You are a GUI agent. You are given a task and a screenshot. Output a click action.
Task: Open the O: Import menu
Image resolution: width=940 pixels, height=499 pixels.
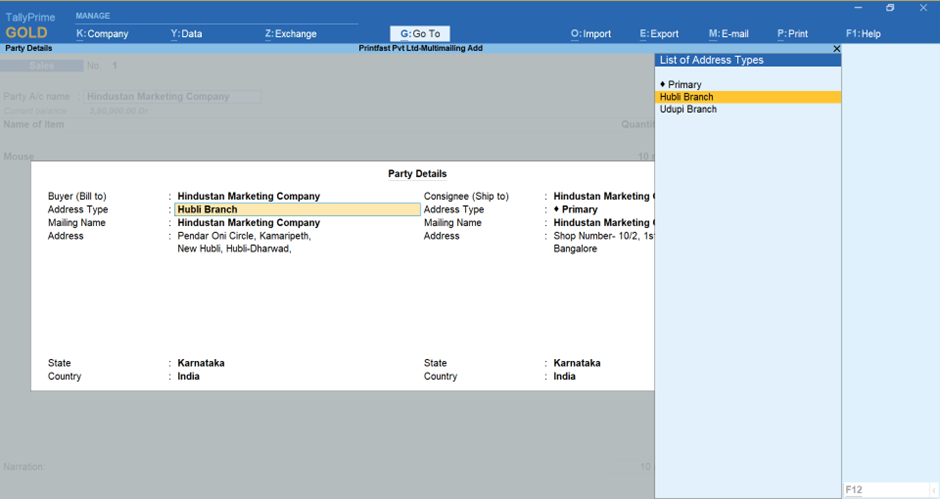[590, 34]
